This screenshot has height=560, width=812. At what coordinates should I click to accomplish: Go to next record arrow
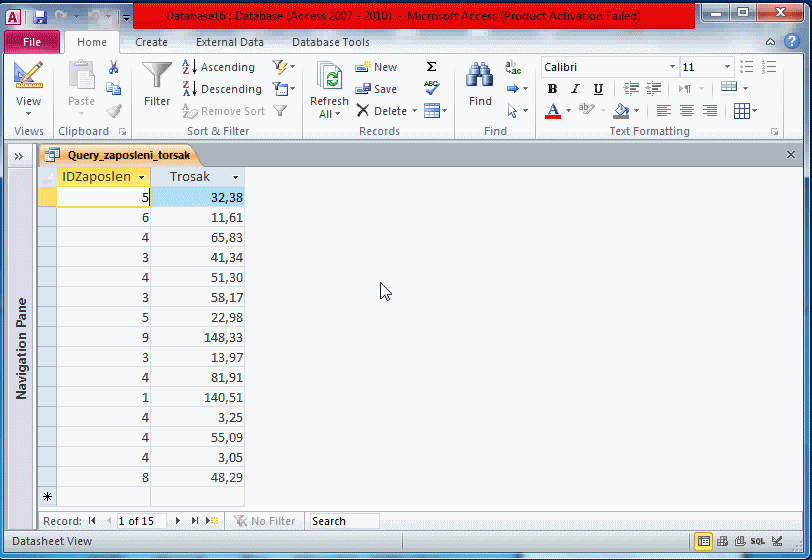(x=178, y=521)
